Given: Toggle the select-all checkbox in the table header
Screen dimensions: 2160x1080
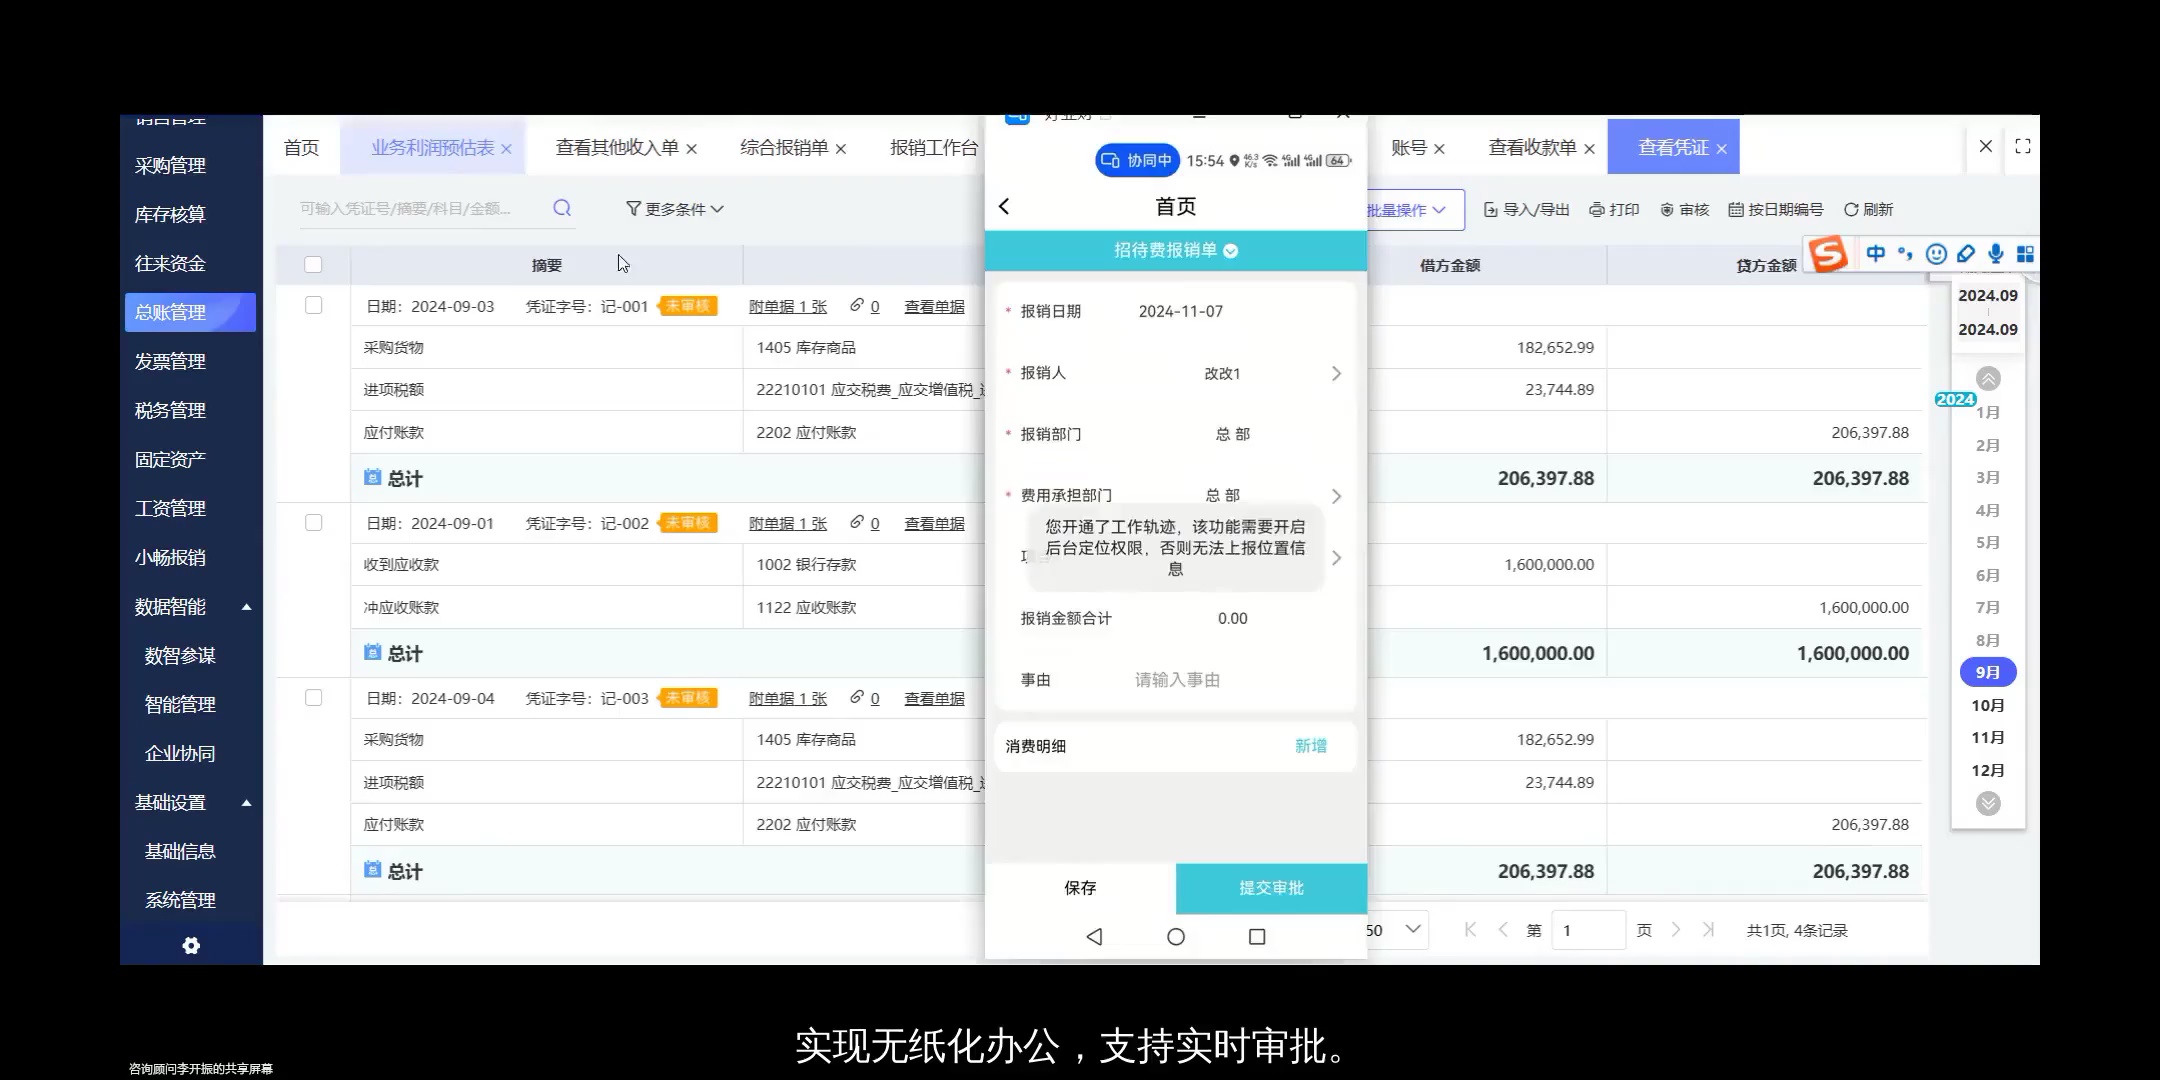Looking at the screenshot, I should point(314,265).
